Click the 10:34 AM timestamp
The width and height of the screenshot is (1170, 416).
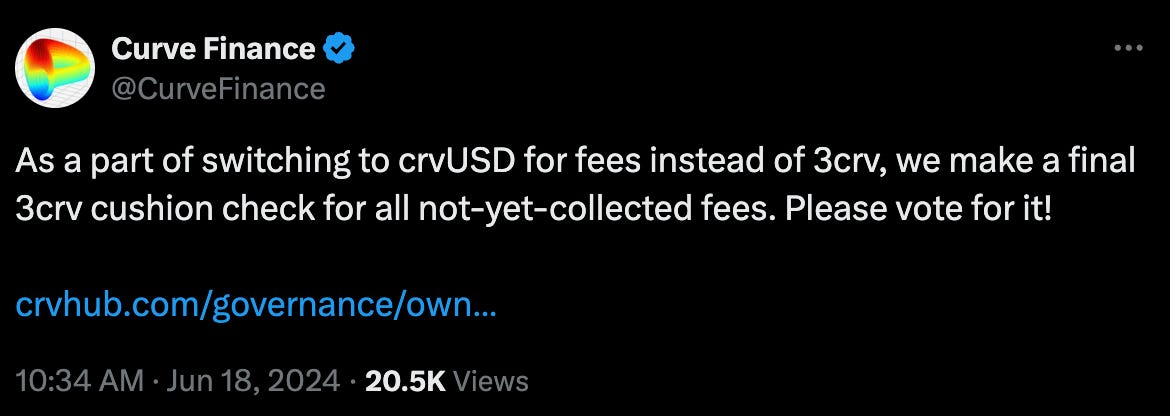point(79,381)
